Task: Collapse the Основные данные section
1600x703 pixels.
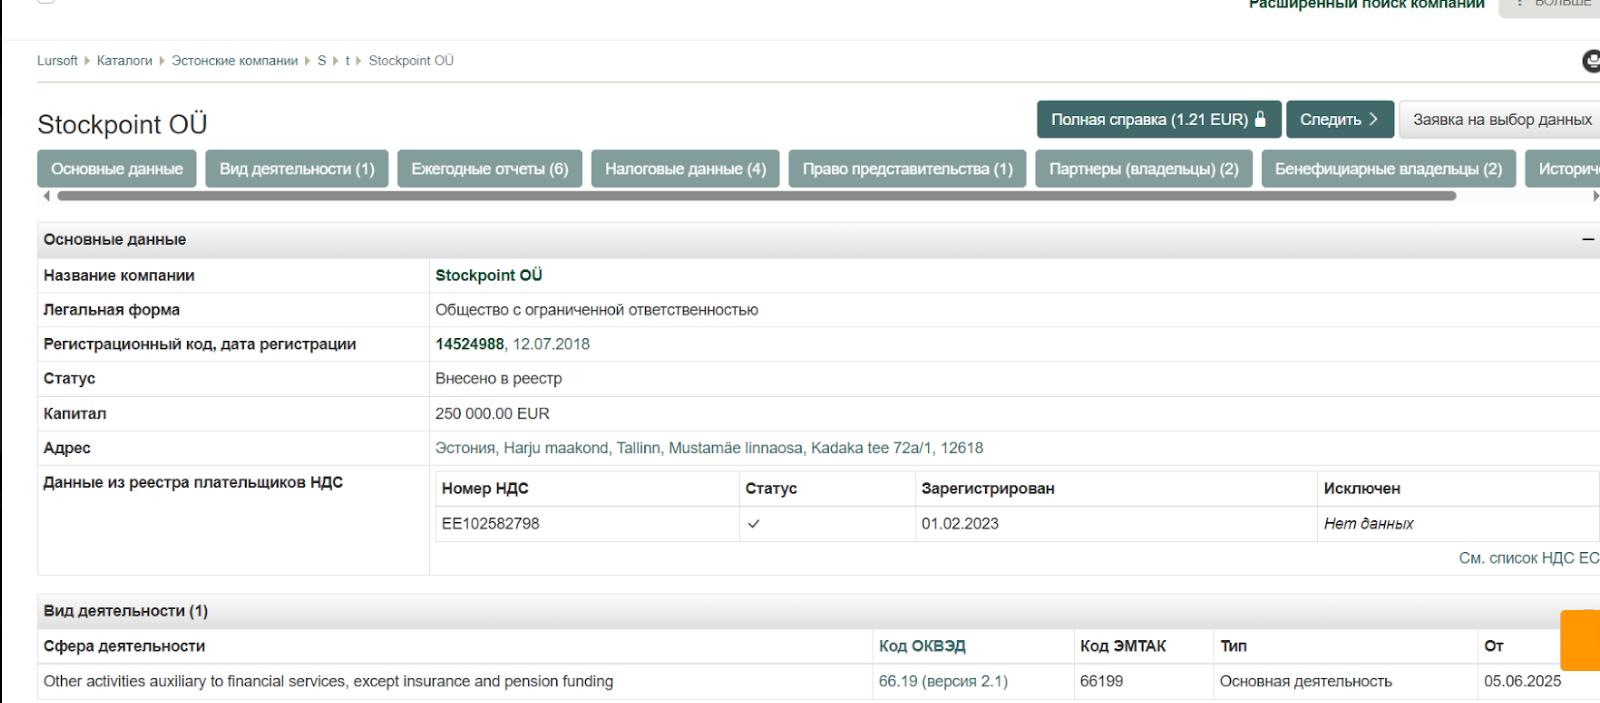Action: pos(1588,240)
